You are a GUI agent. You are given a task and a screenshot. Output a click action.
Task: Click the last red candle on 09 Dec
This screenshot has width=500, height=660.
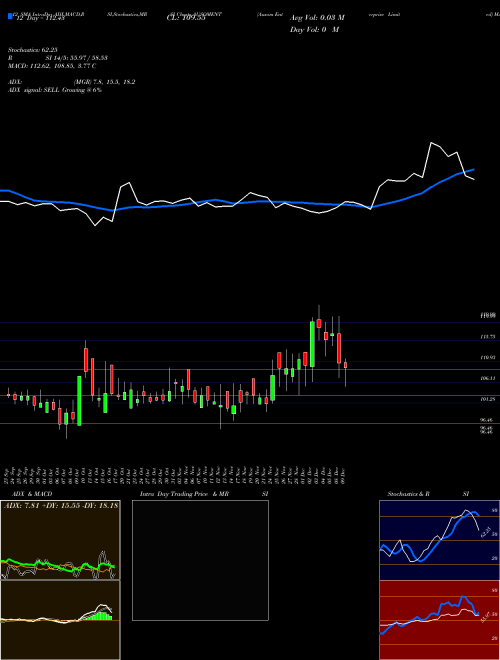[x=346, y=365]
